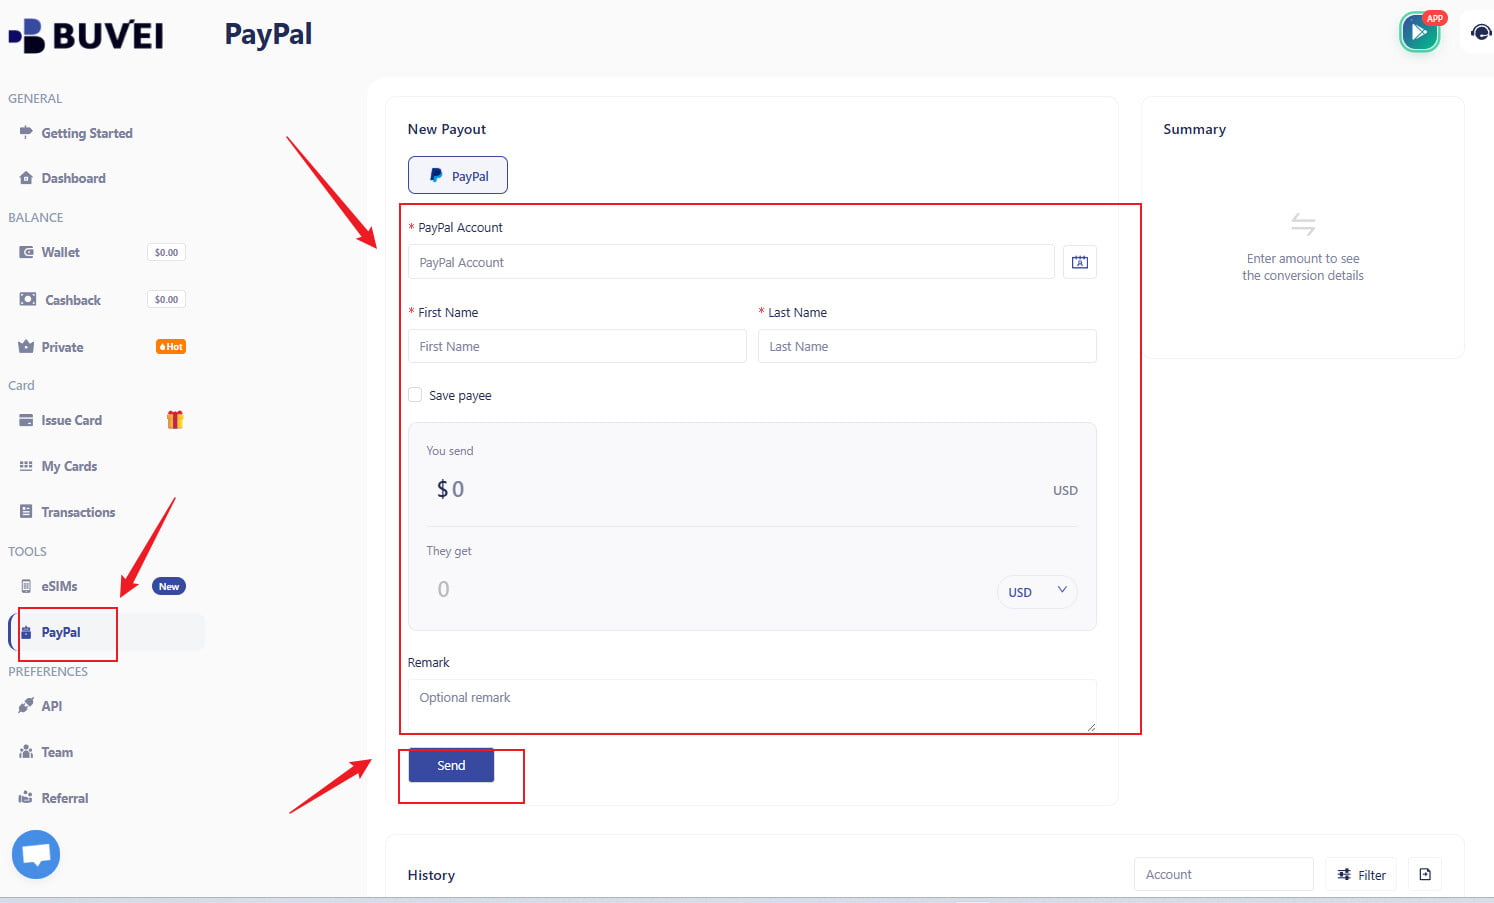
Task: Click the export icon beside Filter
Action: [1425, 874]
